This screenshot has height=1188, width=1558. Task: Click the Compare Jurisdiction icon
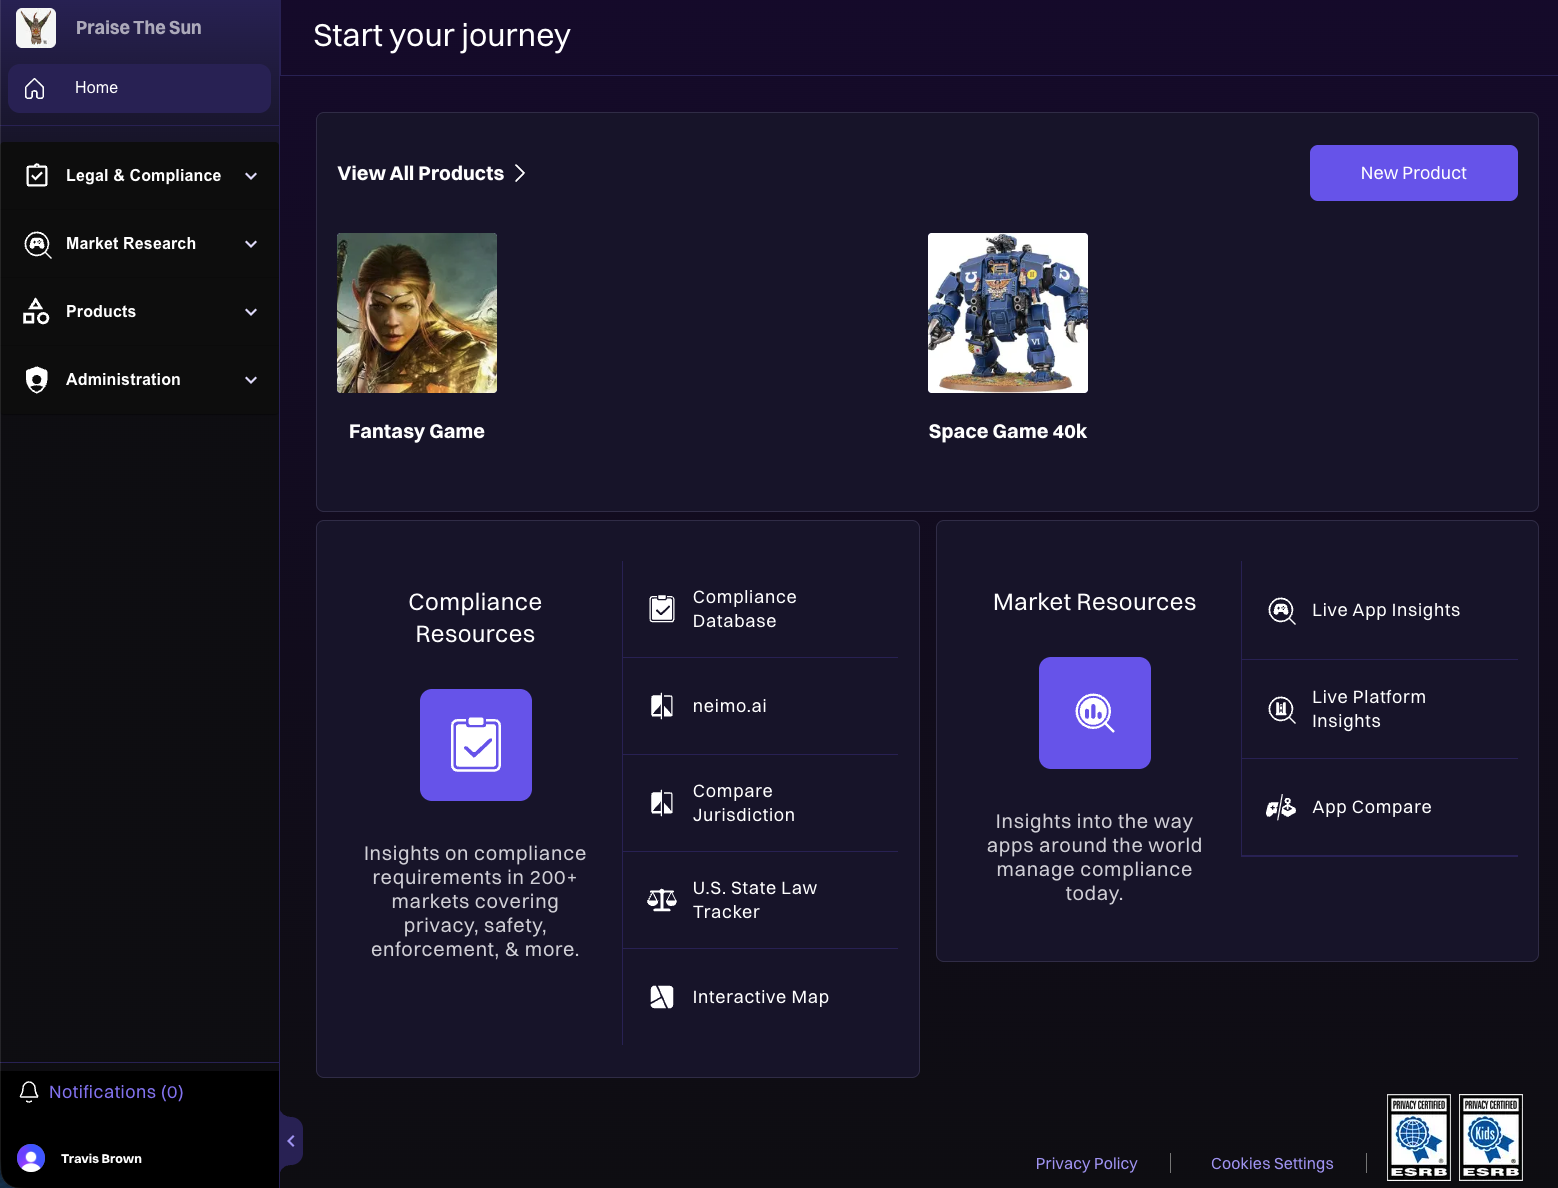click(662, 802)
